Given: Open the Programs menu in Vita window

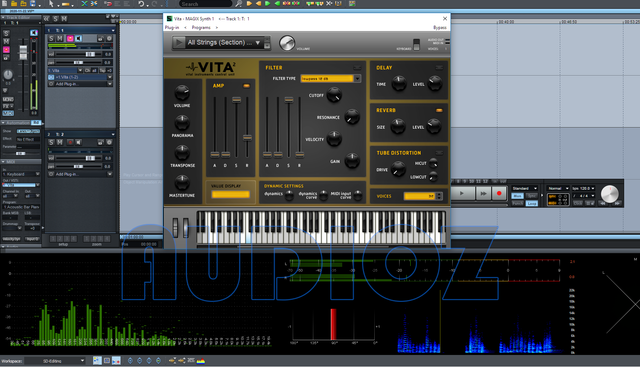Looking at the screenshot, I should (x=201, y=27).
